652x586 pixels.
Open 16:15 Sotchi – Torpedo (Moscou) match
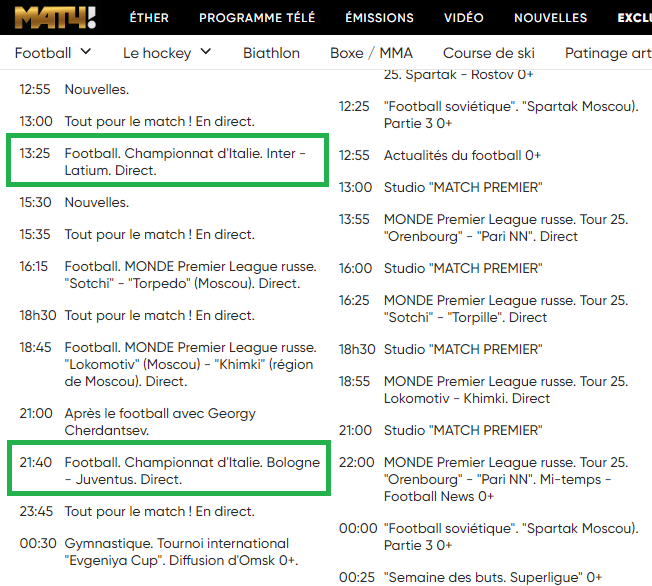[168, 275]
